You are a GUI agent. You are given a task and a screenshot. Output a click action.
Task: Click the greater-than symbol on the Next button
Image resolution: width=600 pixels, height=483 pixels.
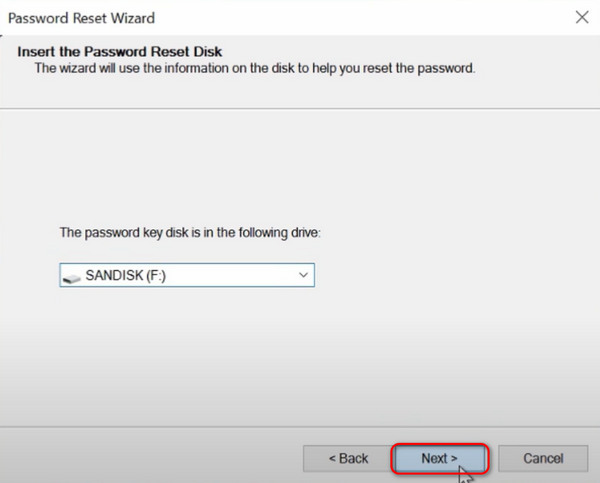453,459
